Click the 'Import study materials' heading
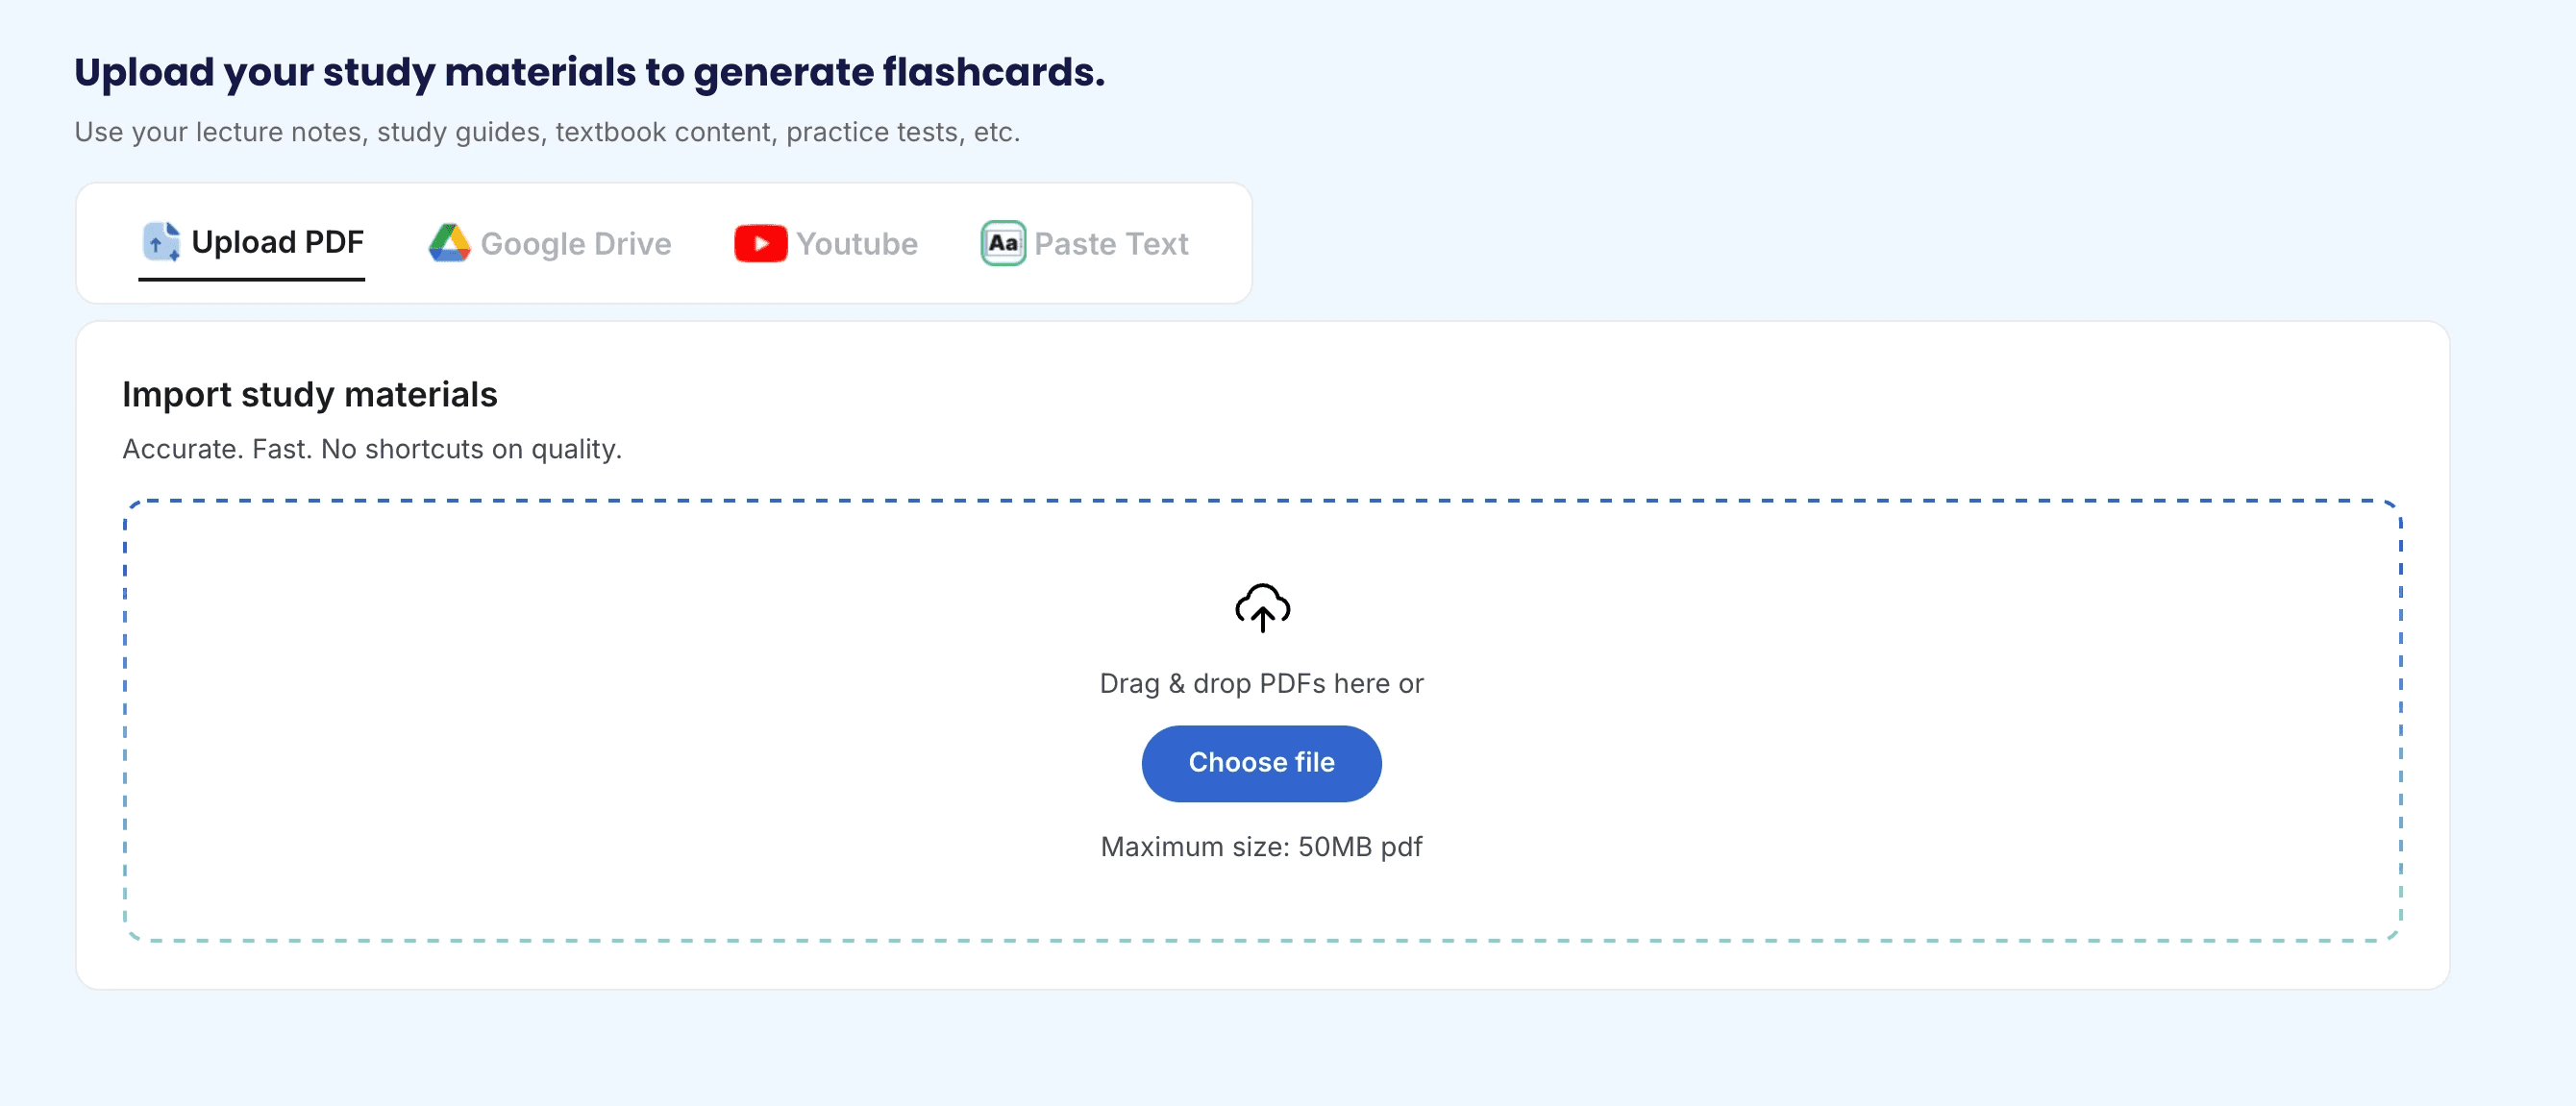Viewport: 2576px width, 1106px height. [x=309, y=395]
